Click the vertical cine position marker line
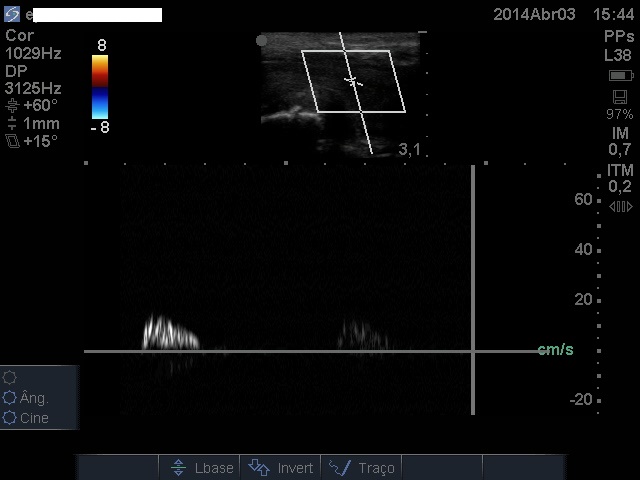 473,290
